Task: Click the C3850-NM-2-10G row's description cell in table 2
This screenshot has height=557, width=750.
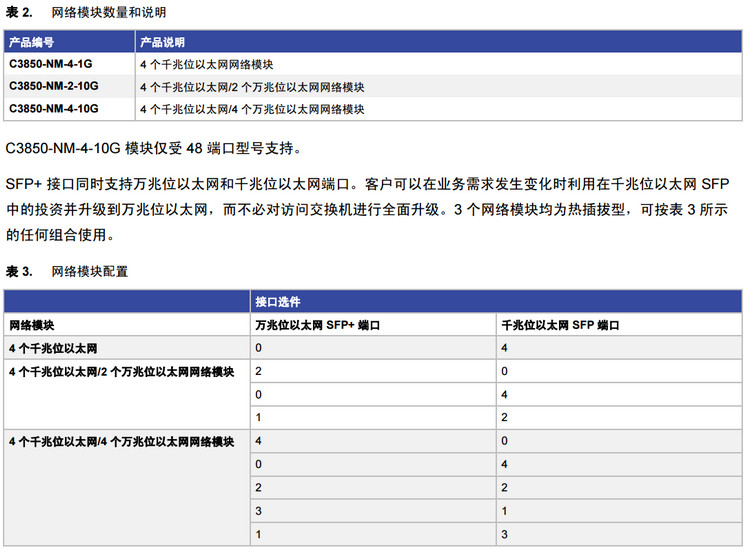Action: click(x=251, y=86)
